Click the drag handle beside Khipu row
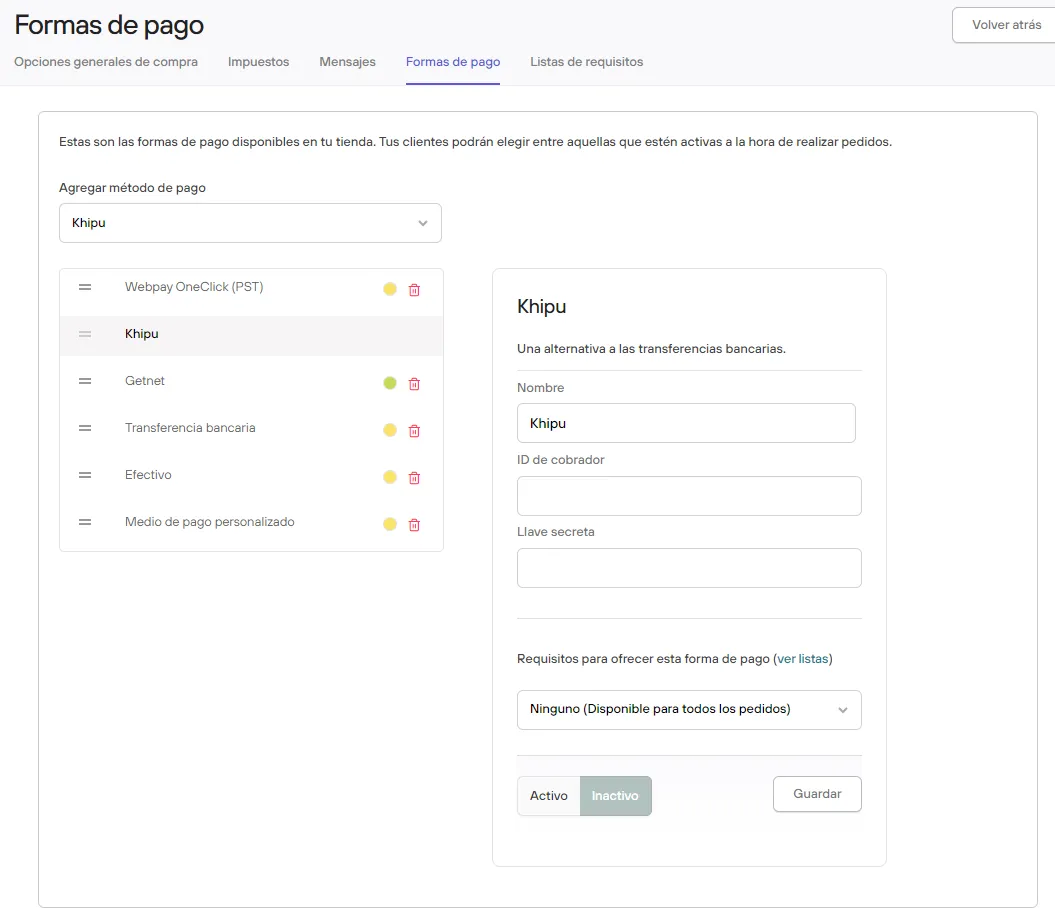1055x913 pixels. pyautogui.click(x=85, y=334)
